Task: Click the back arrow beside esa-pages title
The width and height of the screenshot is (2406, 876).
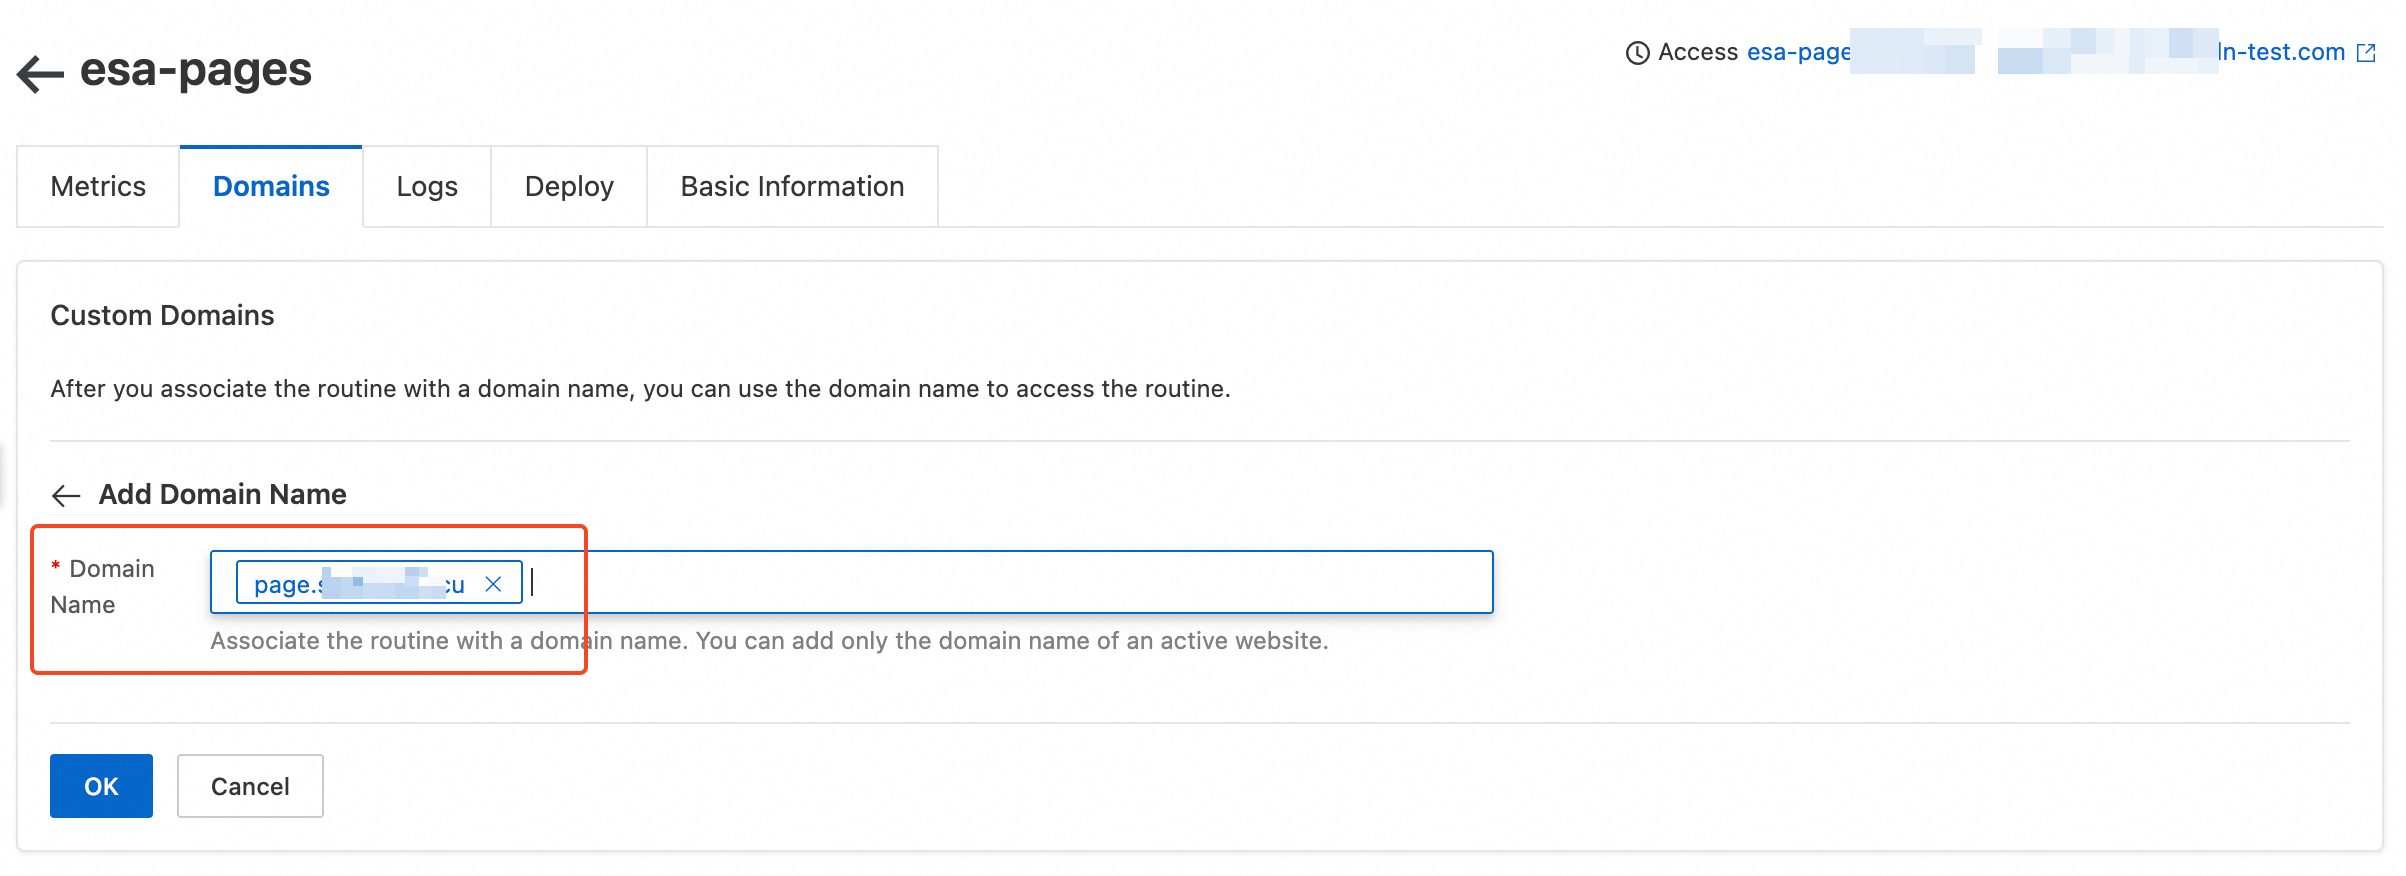Action: [40, 73]
